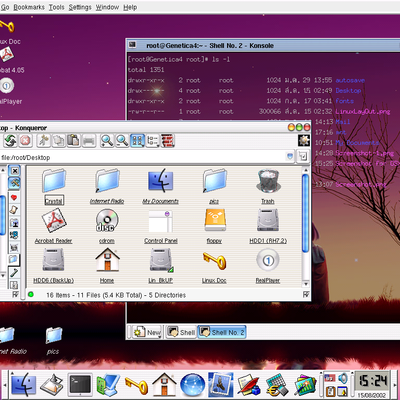
Task: Launch Acrobat Reader from the file view
Action: (x=54, y=226)
